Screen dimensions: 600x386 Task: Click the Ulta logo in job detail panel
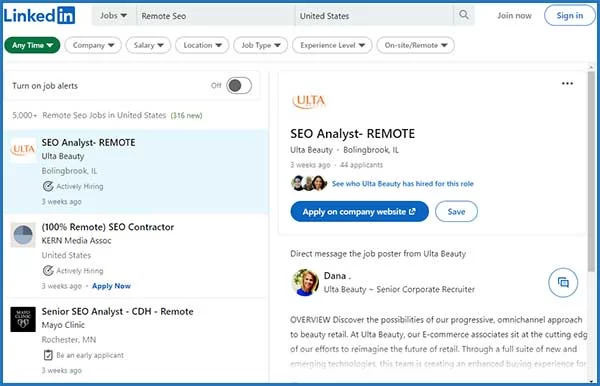[x=309, y=101]
